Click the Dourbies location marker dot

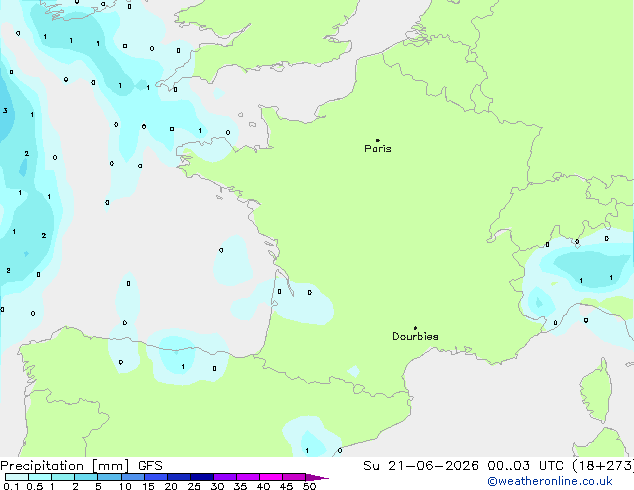click(415, 328)
